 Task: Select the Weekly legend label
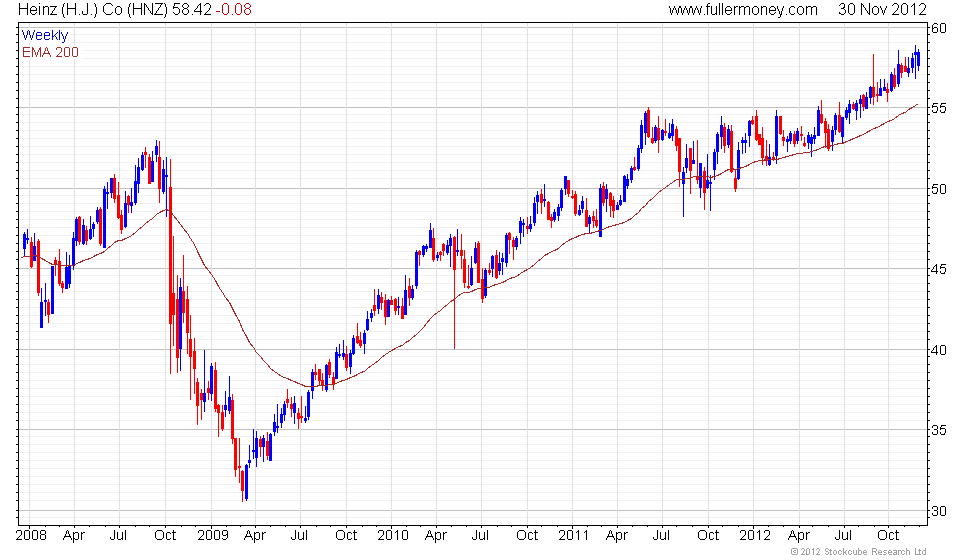(44, 36)
